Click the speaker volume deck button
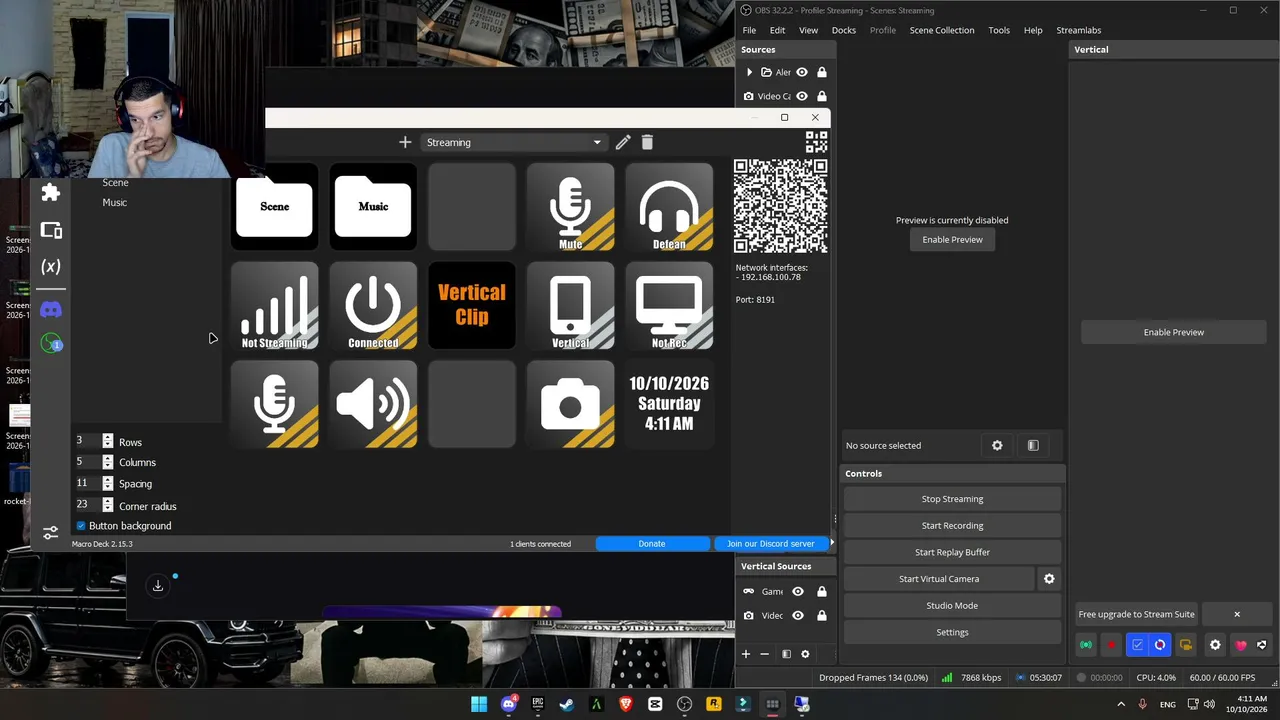Viewport: 1280px width, 720px height. coord(373,404)
